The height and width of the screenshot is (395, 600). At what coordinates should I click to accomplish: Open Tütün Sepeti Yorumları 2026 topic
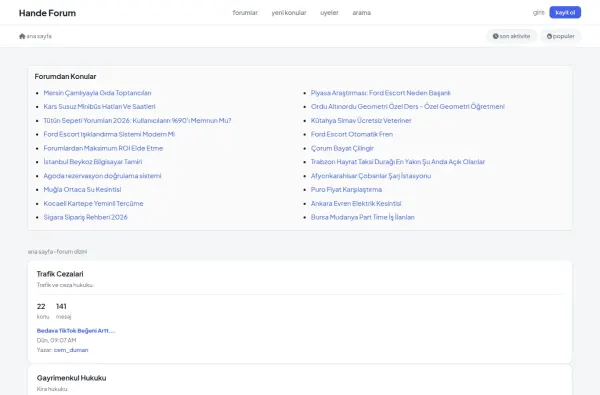tap(137, 121)
